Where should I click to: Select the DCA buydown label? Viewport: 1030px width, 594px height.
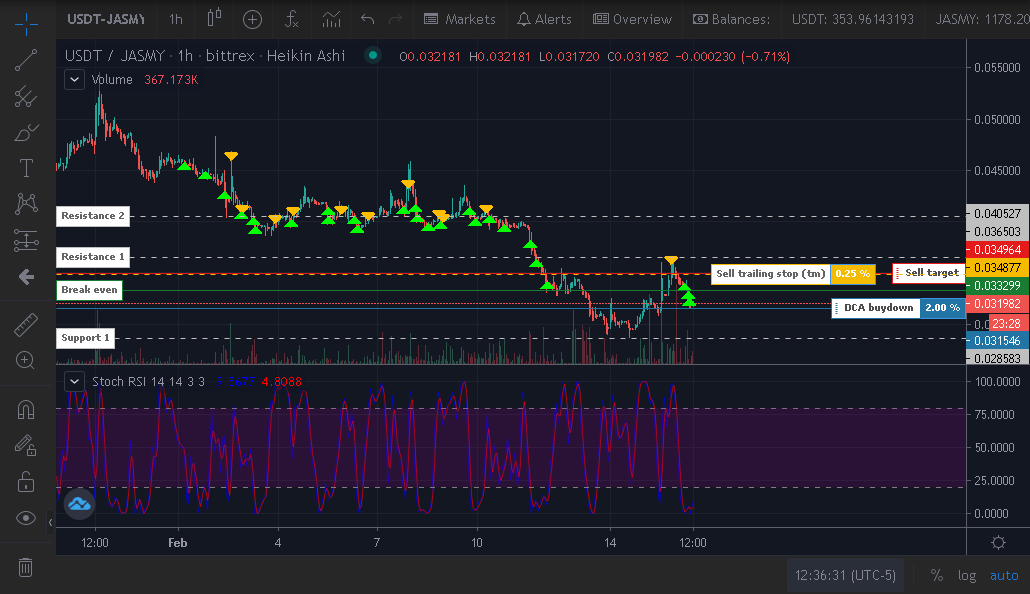876,308
